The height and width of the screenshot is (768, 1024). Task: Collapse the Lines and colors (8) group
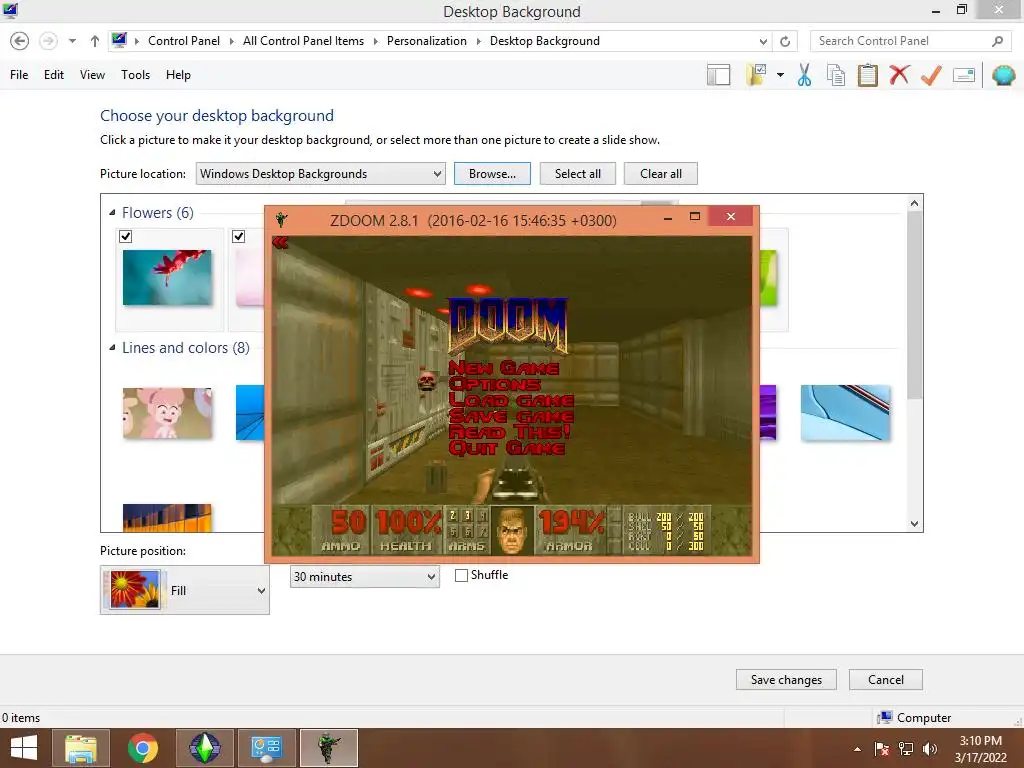tap(112, 348)
